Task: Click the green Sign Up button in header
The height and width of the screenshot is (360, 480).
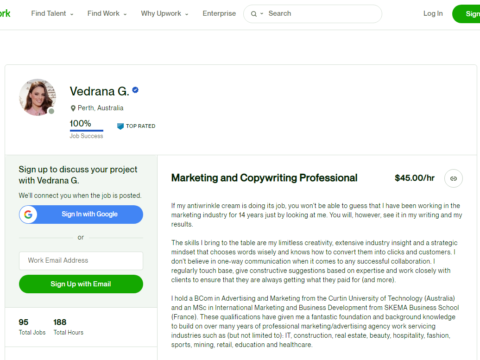Action: point(466,14)
